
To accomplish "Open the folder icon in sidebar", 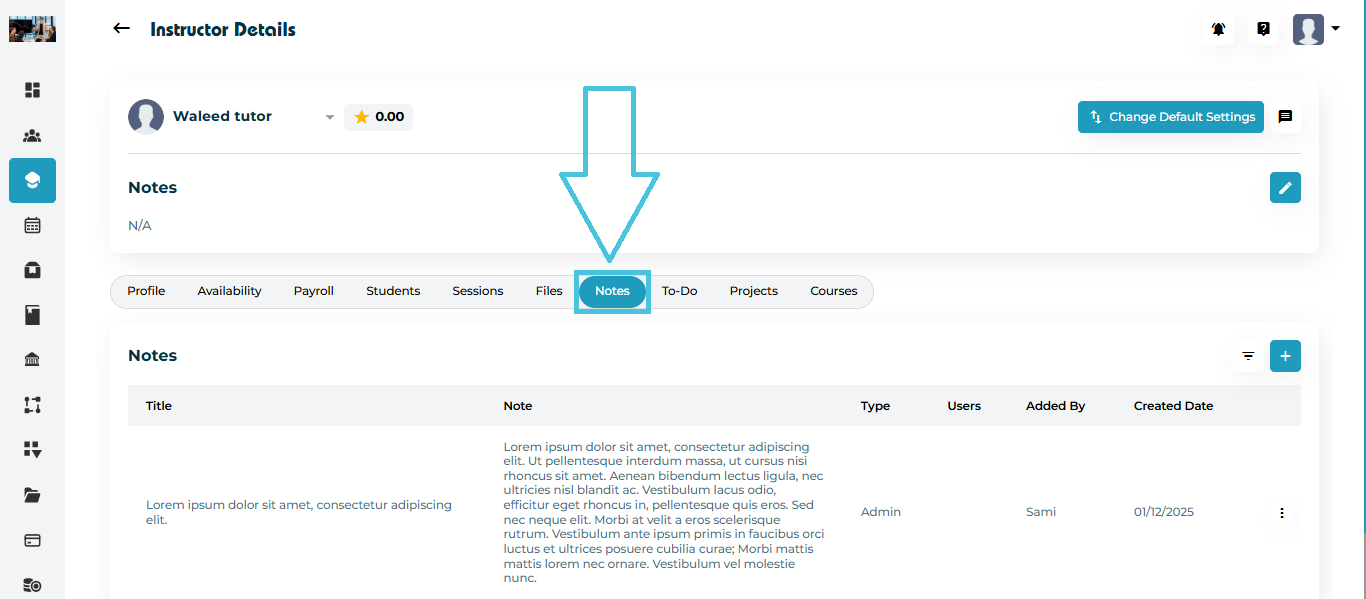I will pos(32,495).
